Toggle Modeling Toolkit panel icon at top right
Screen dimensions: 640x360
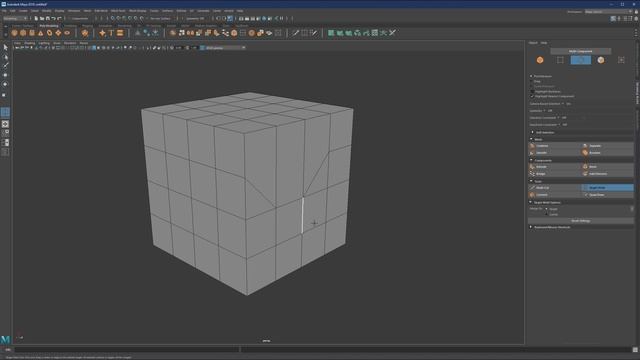[x=613, y=18]
